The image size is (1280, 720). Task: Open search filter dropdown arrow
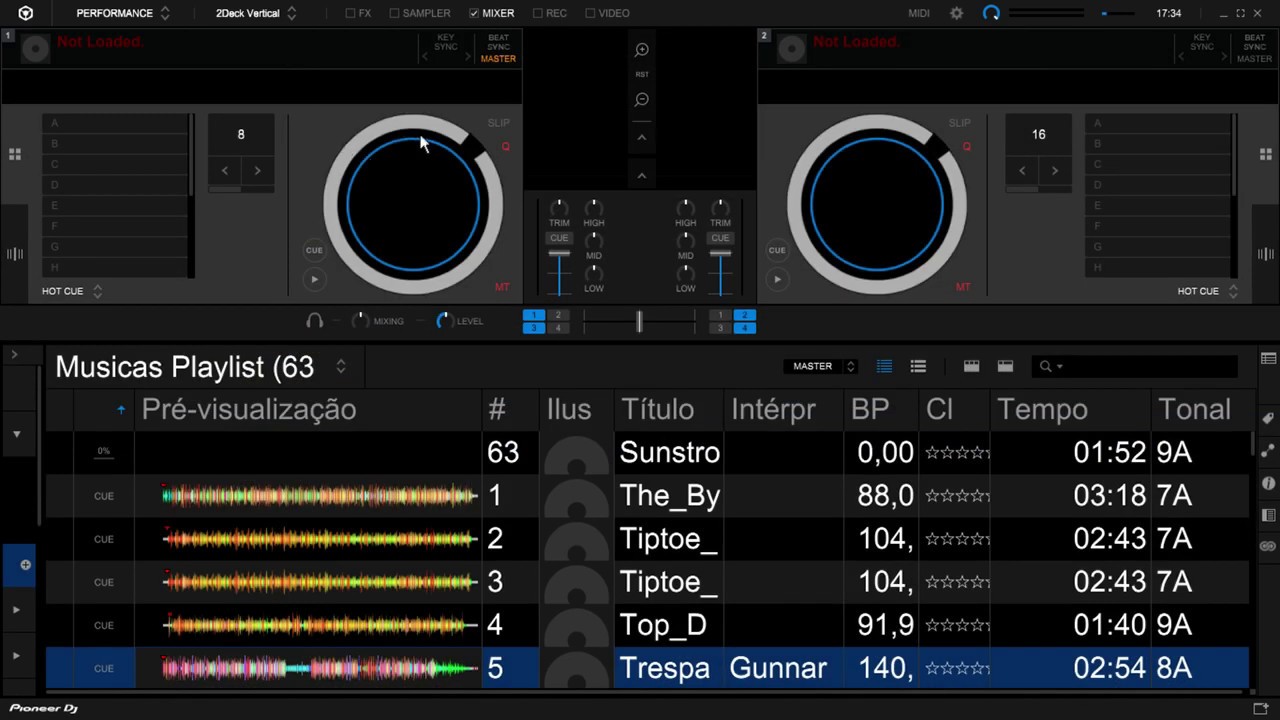click(x=1059, y=367)
